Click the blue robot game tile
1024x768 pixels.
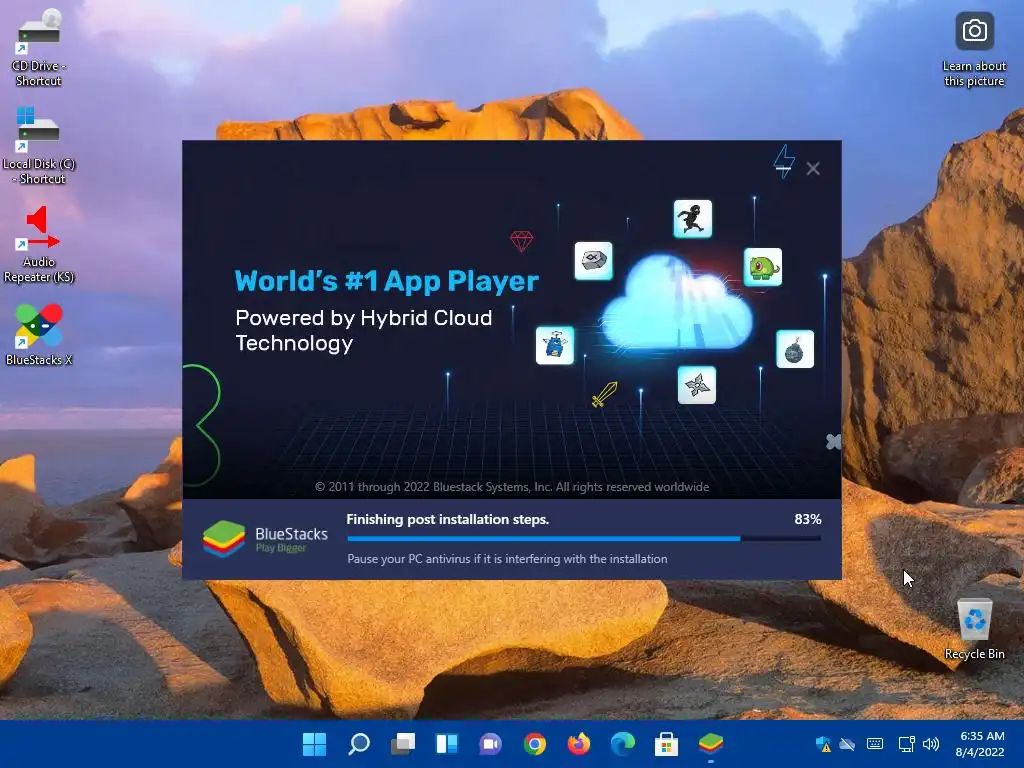pos(555,345)
